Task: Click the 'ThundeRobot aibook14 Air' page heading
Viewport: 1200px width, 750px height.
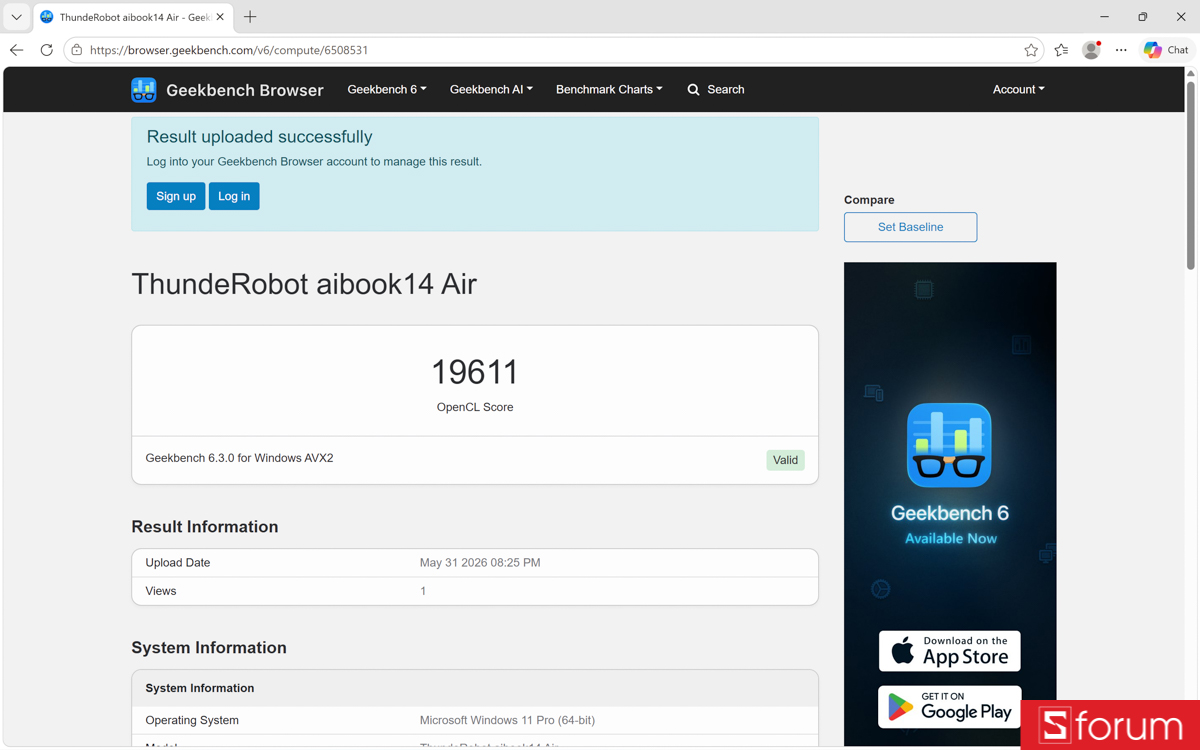Action: [x=304, y=284]
